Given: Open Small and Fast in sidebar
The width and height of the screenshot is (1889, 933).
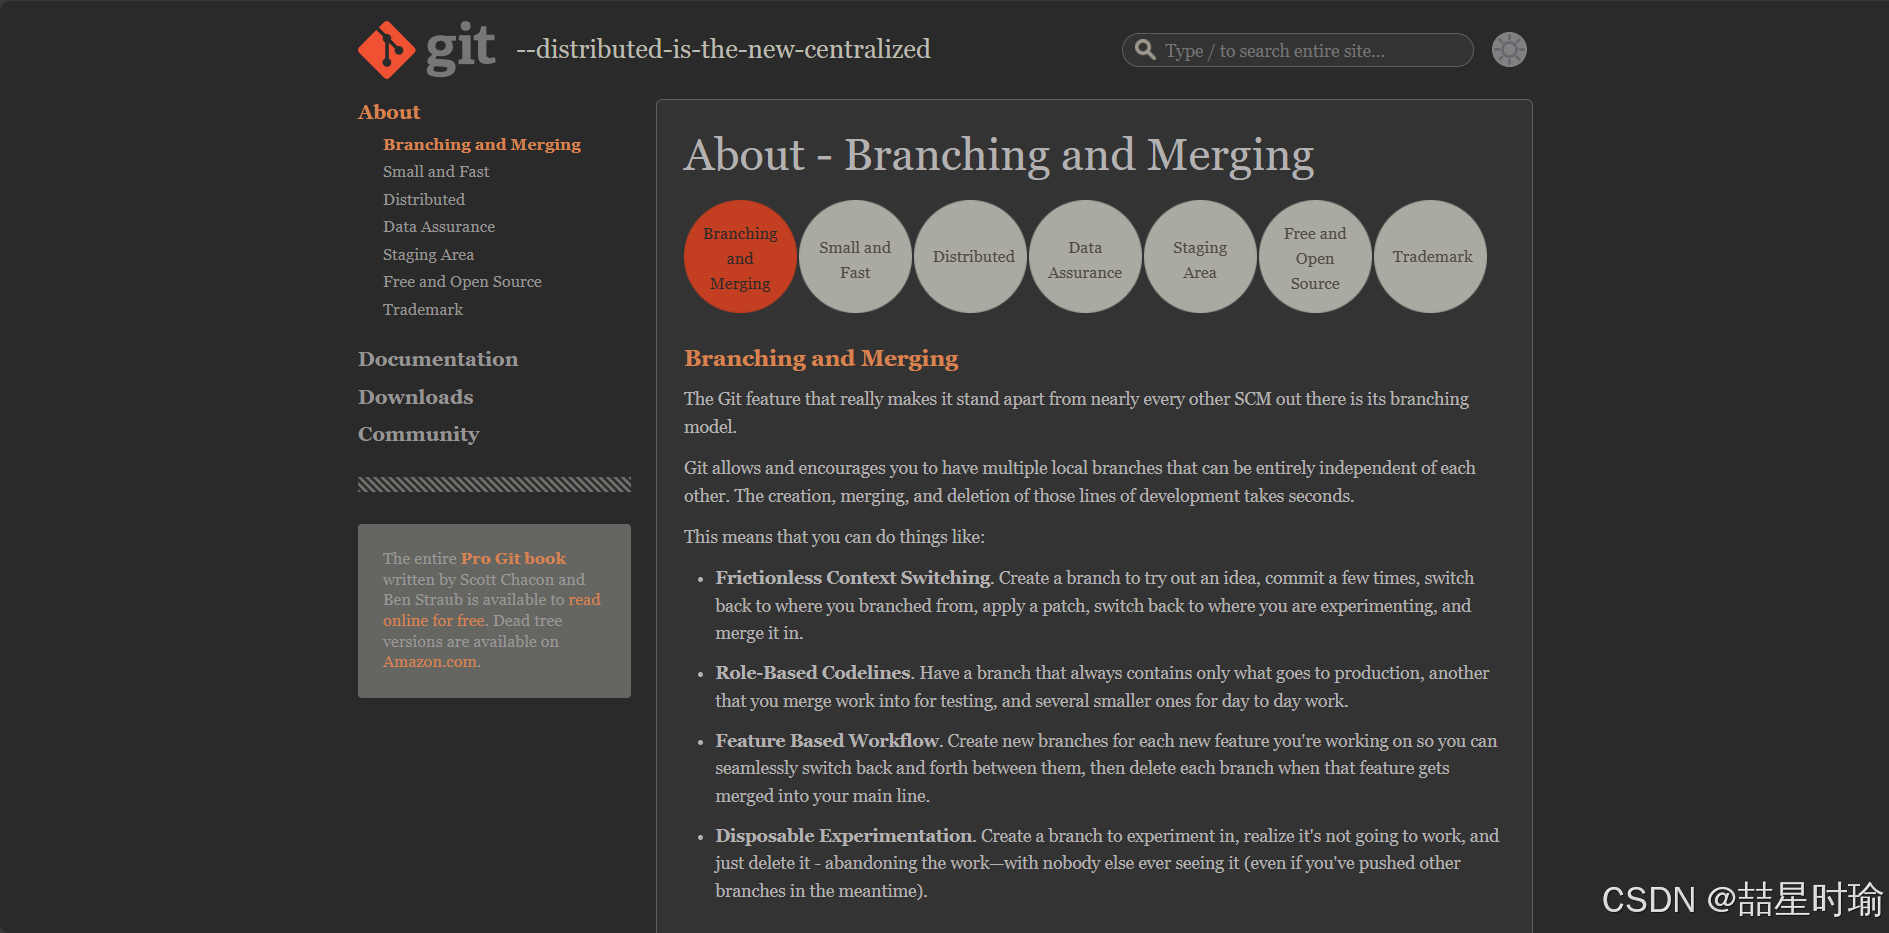Looking at the screenshot, I should [436, 172].
